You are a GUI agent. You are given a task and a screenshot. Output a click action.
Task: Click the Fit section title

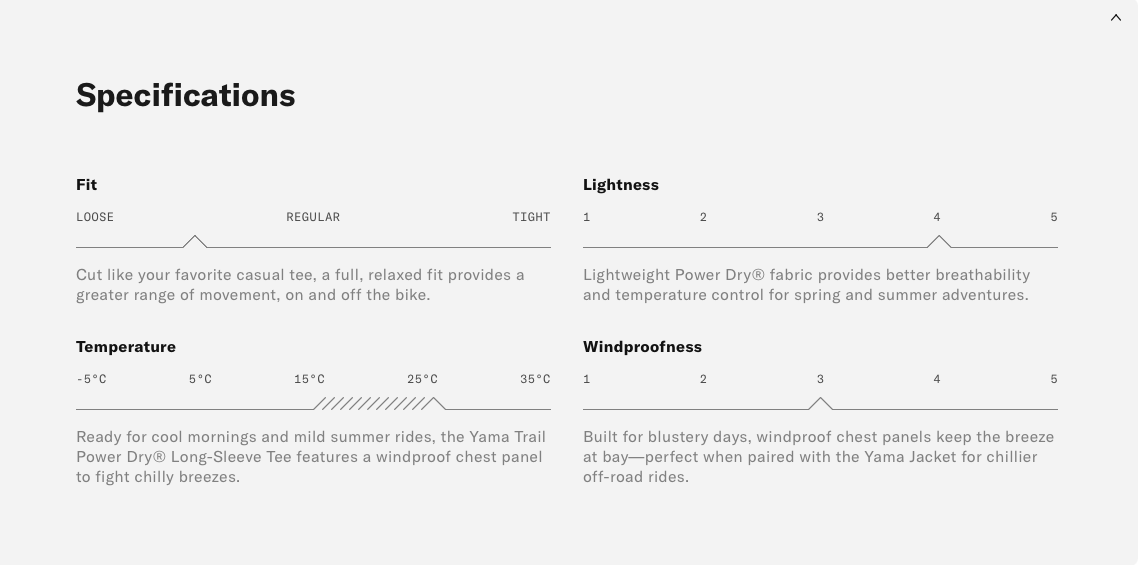coord(86,184)
